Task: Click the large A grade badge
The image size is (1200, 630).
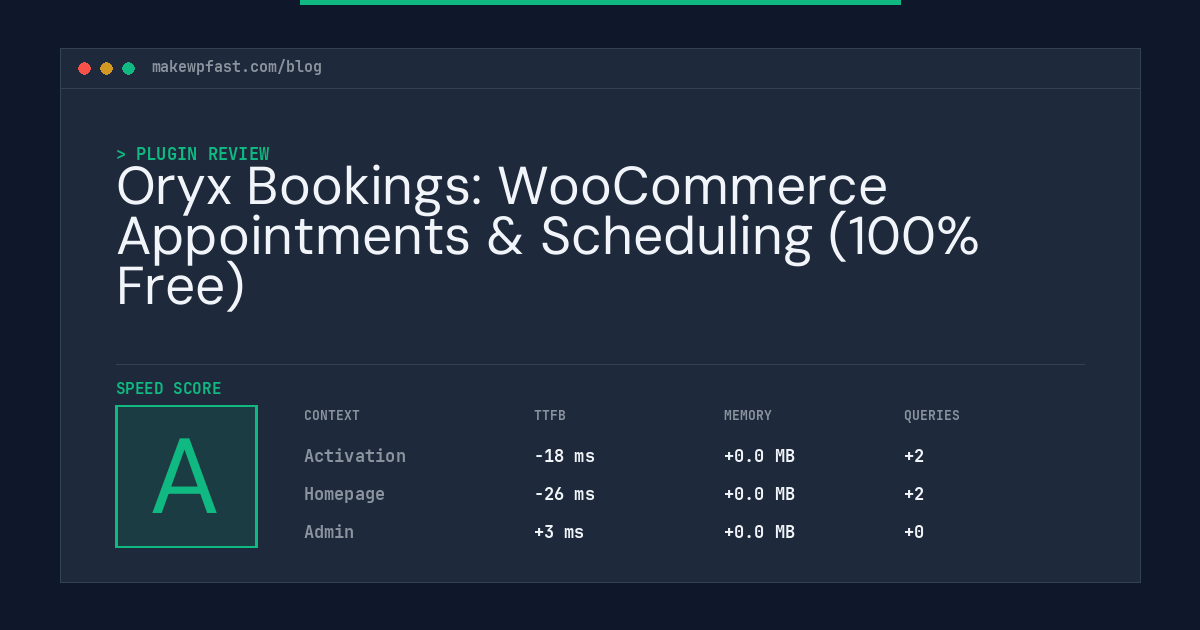Action: (x=186, y=476)
